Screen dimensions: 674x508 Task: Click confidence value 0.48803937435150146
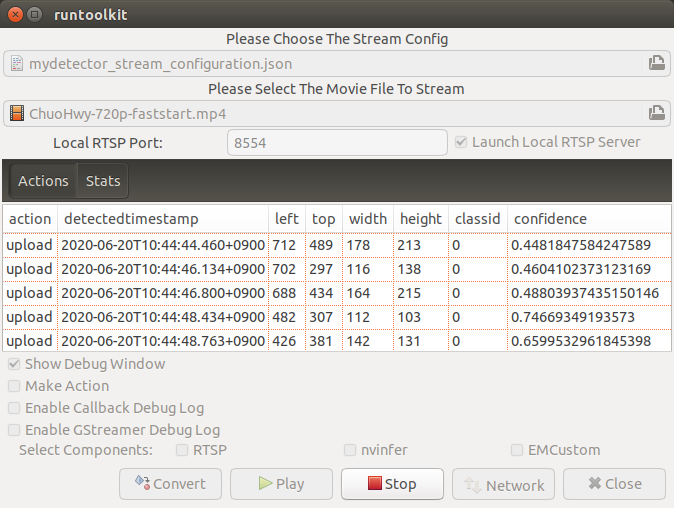pos(585,293)
